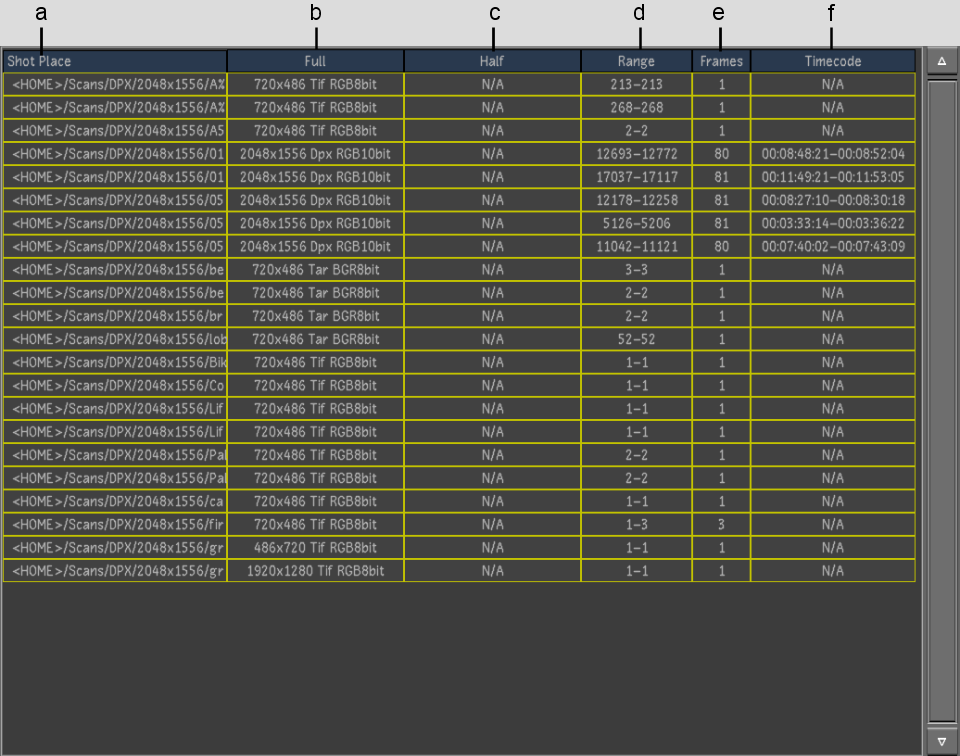Click the shot path ending in /br
The image size is (960, 756).
tap(115, 316)
